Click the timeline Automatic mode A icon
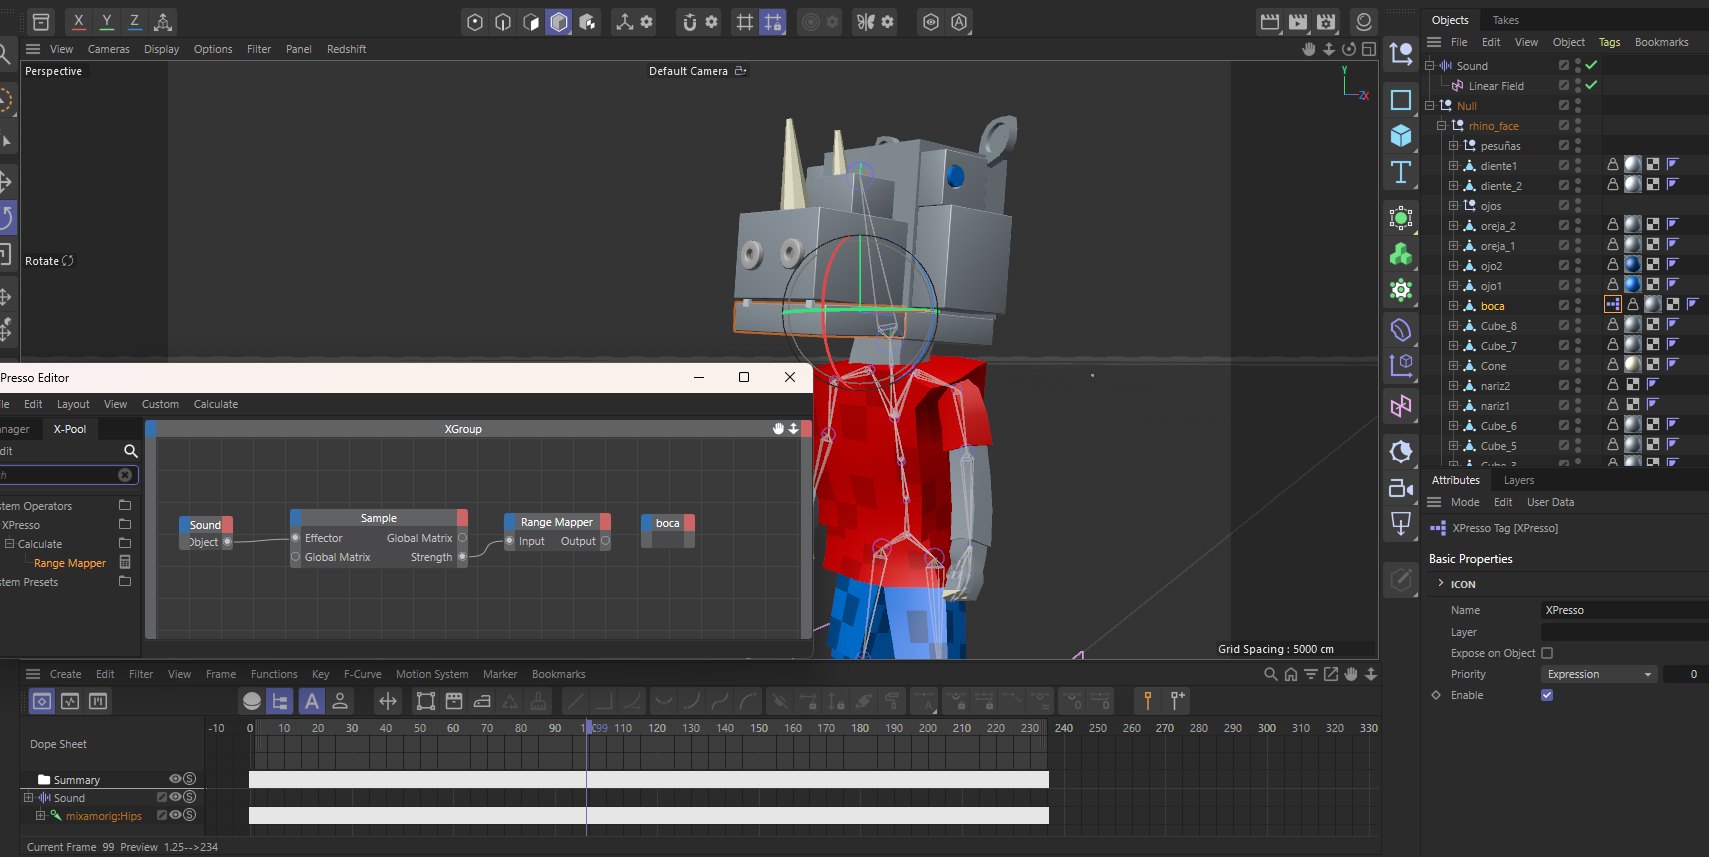1709x857 pixels. [312, 701]
